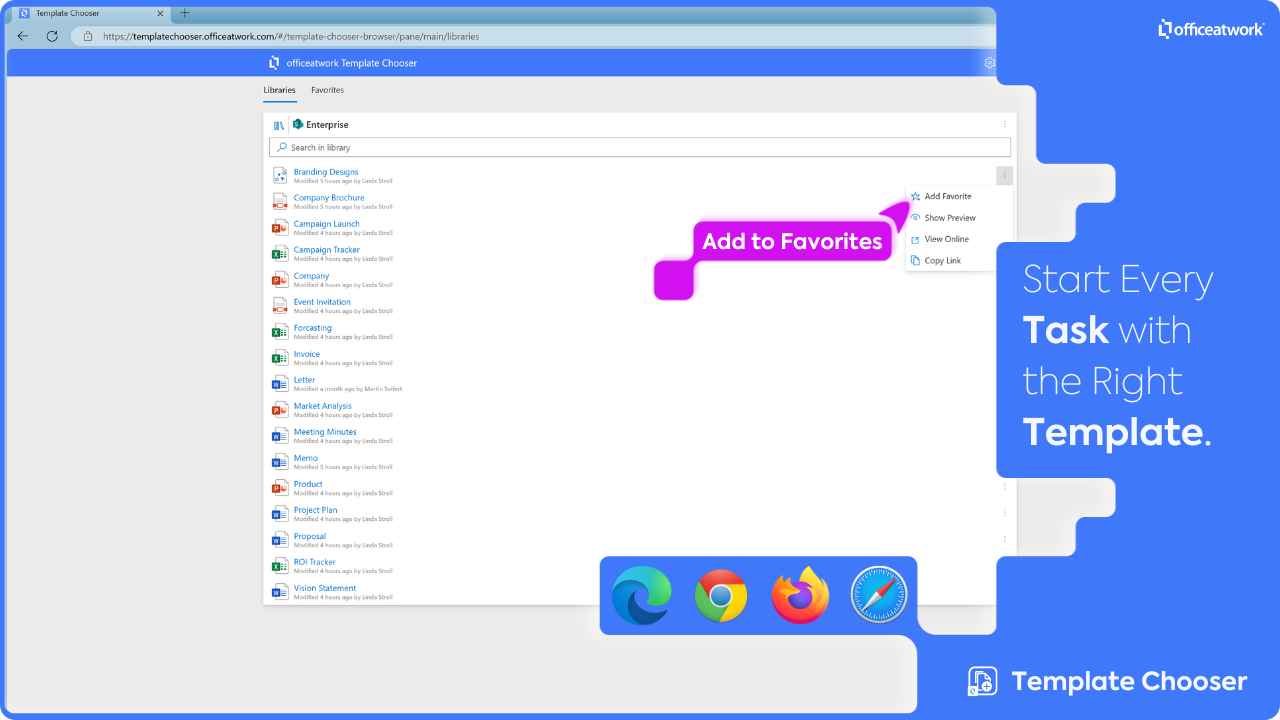
Task: Open the Branding Designs template link
Action: click(326, 172)
